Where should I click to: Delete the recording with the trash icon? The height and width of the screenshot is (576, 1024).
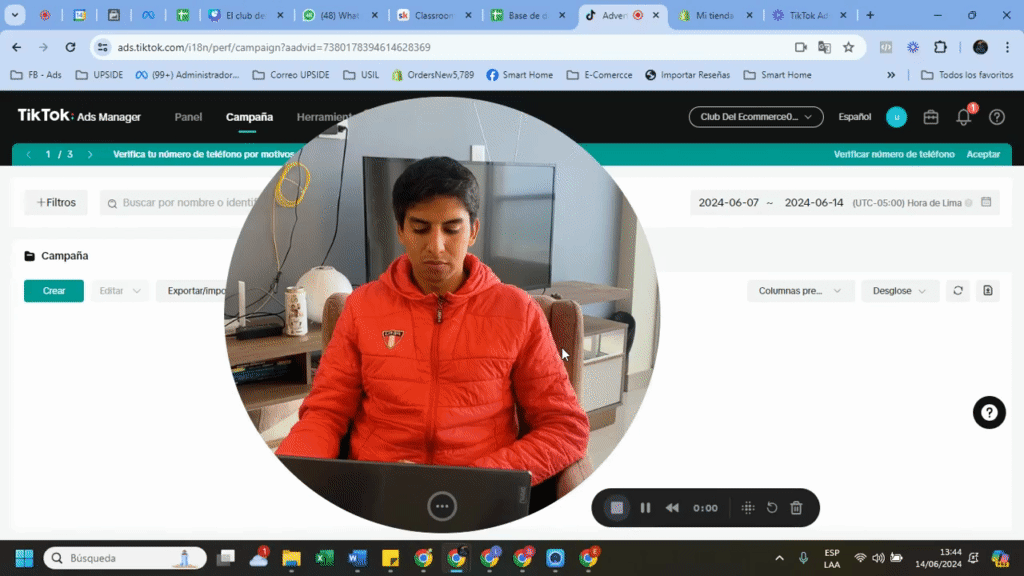coord(795,508)
